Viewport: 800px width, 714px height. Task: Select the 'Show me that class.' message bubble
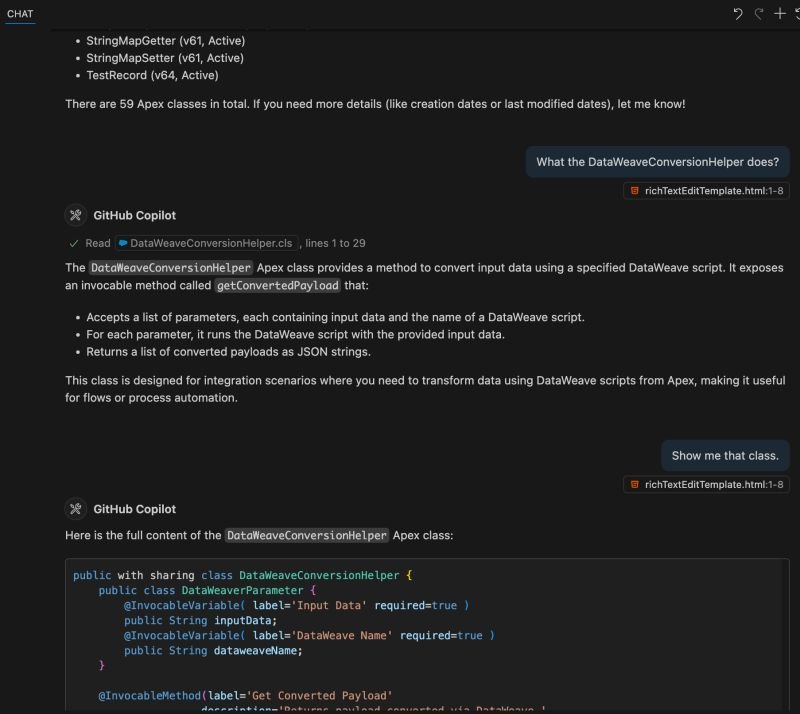(x=725, y=455)
